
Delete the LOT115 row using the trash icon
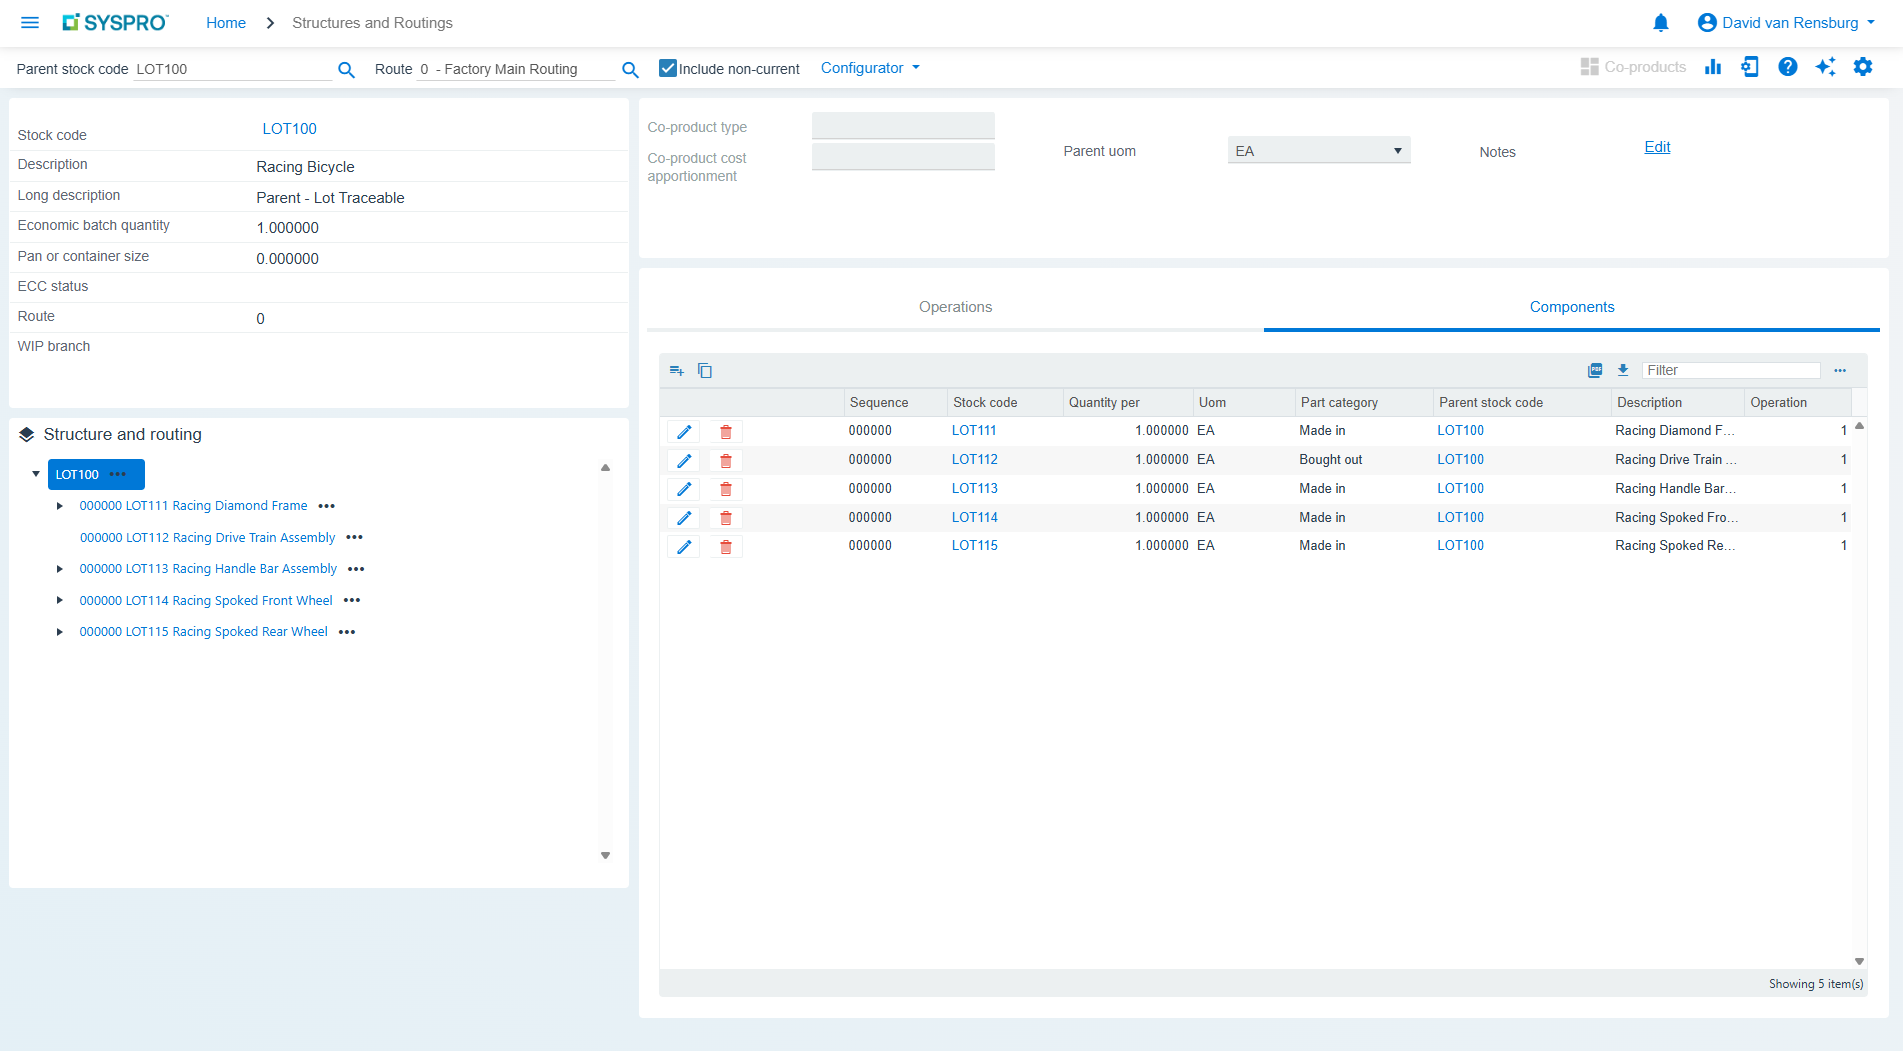click(x=726, y=547)
